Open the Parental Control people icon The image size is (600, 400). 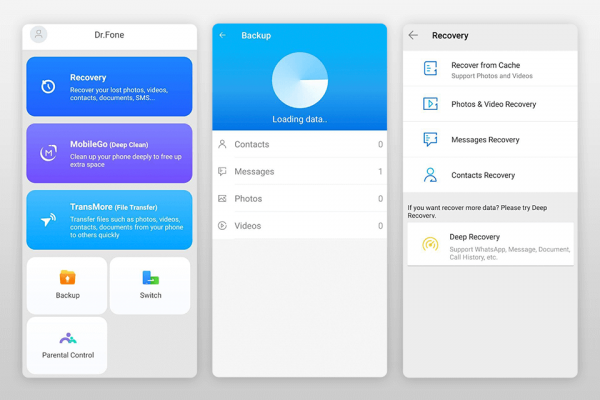[x=68, y=338]
